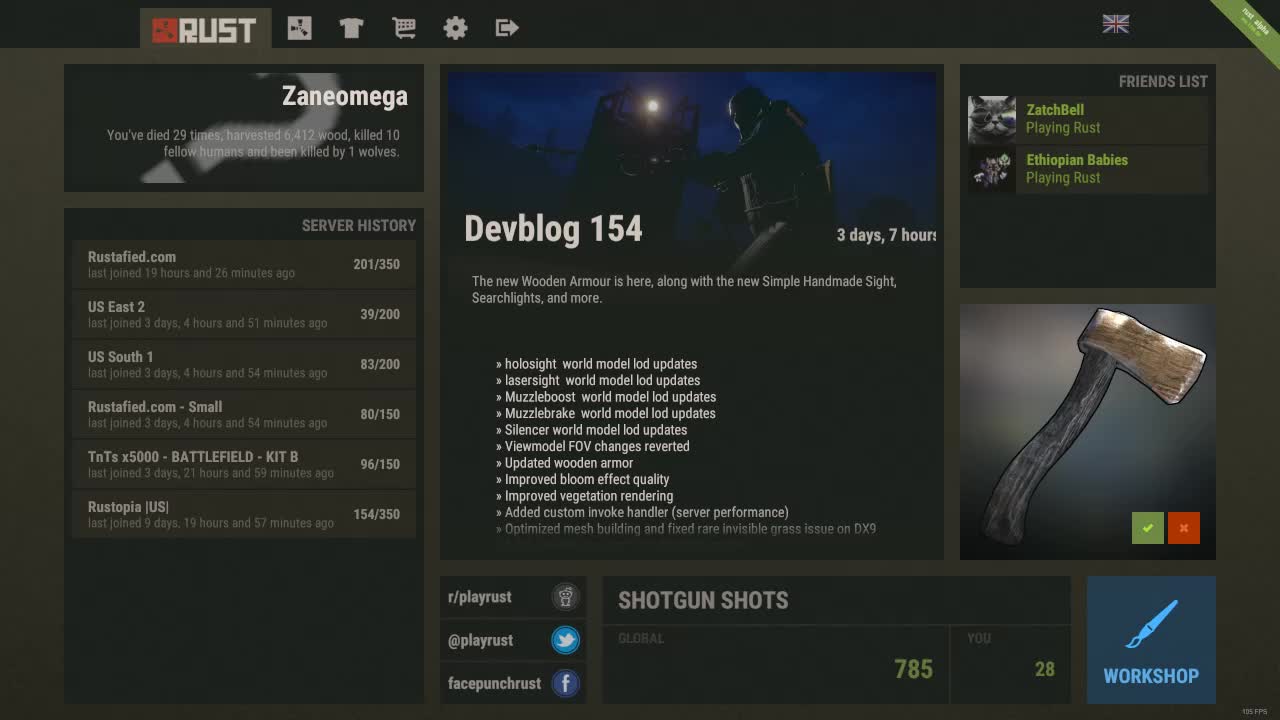This screenshot has width=1280, height=720.
Task: Join the US South 1 server
Action: tap(244, 364)
